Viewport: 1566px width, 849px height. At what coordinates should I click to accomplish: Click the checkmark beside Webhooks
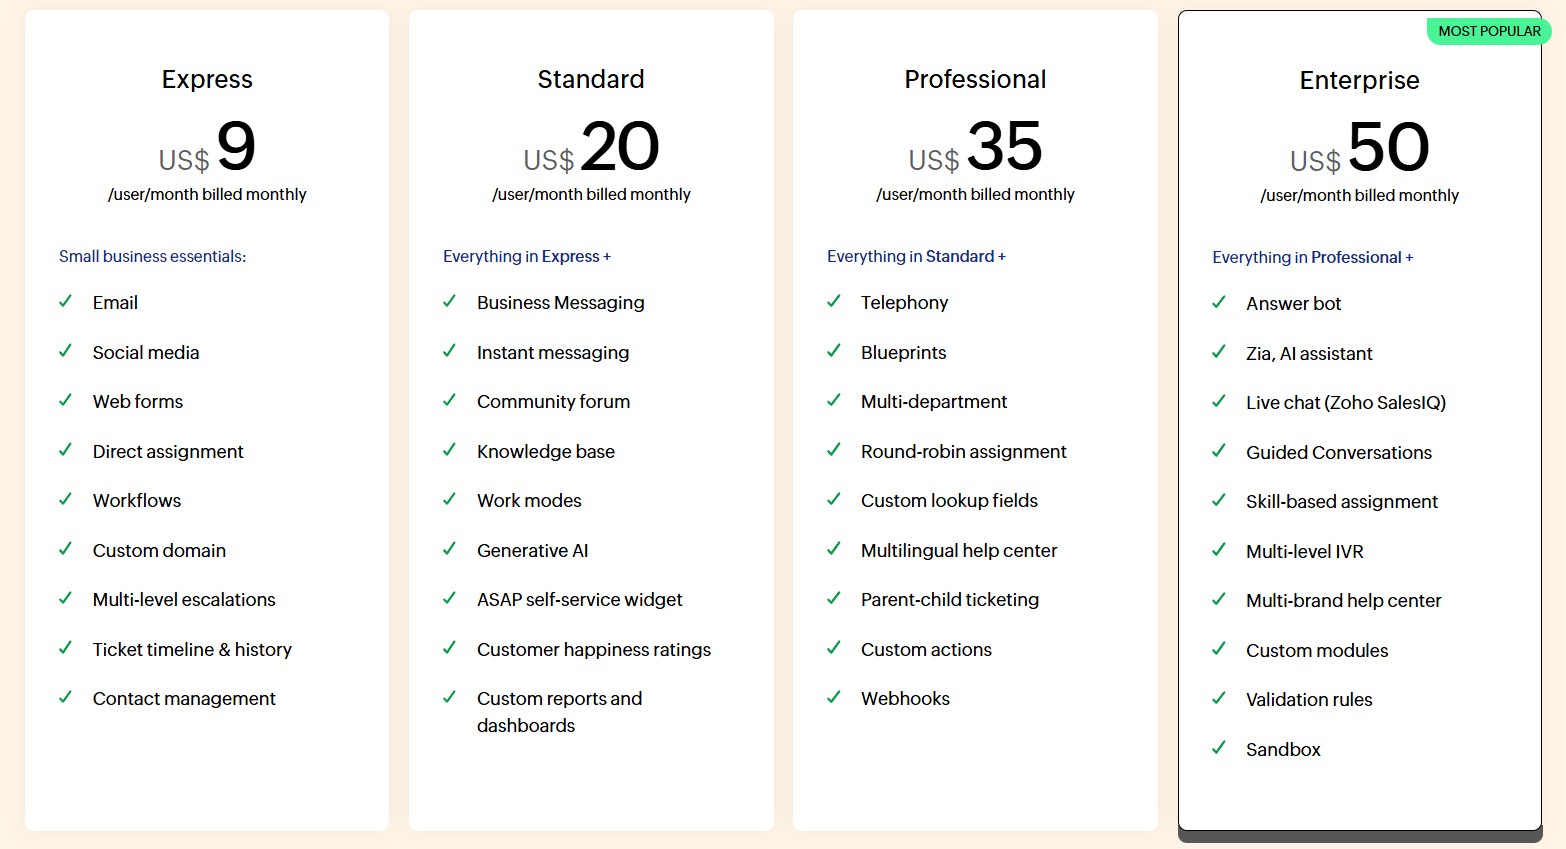click(x=833, y=697)
